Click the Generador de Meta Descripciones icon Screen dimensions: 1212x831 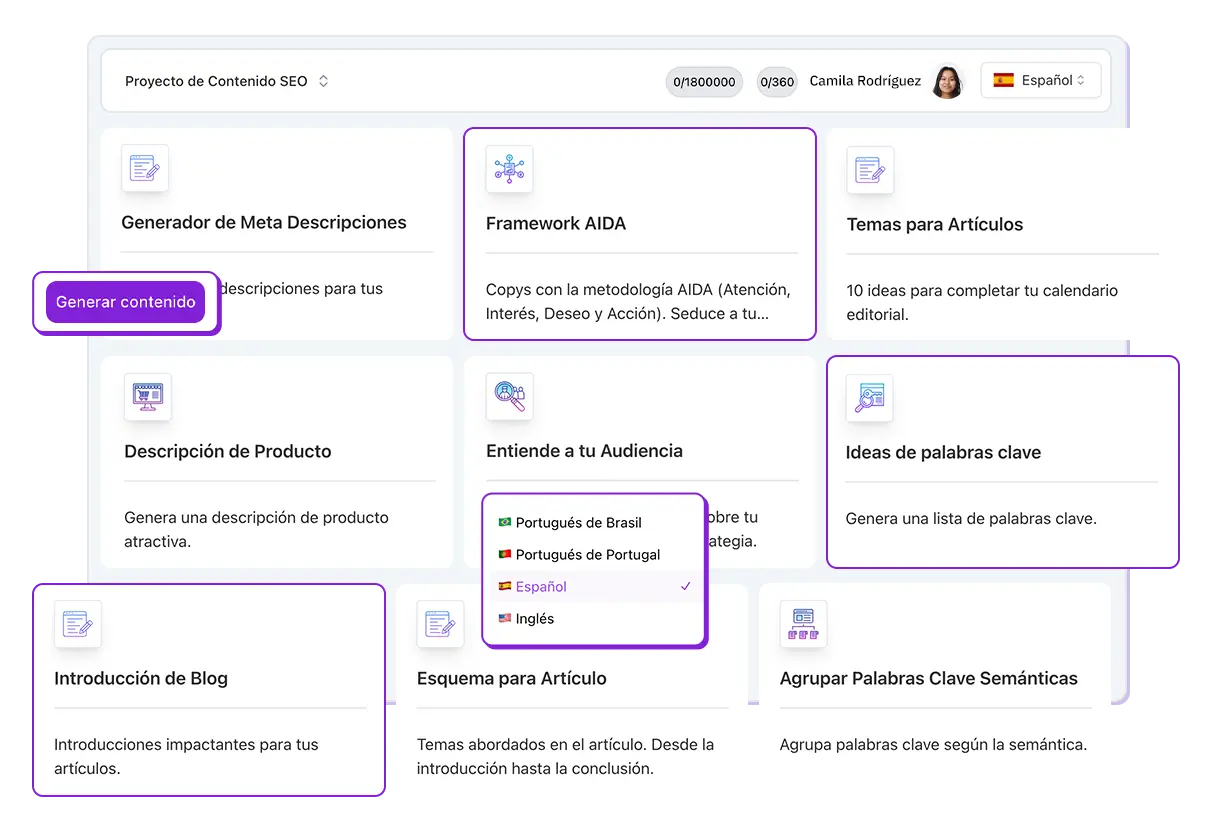tap(145, 168)
